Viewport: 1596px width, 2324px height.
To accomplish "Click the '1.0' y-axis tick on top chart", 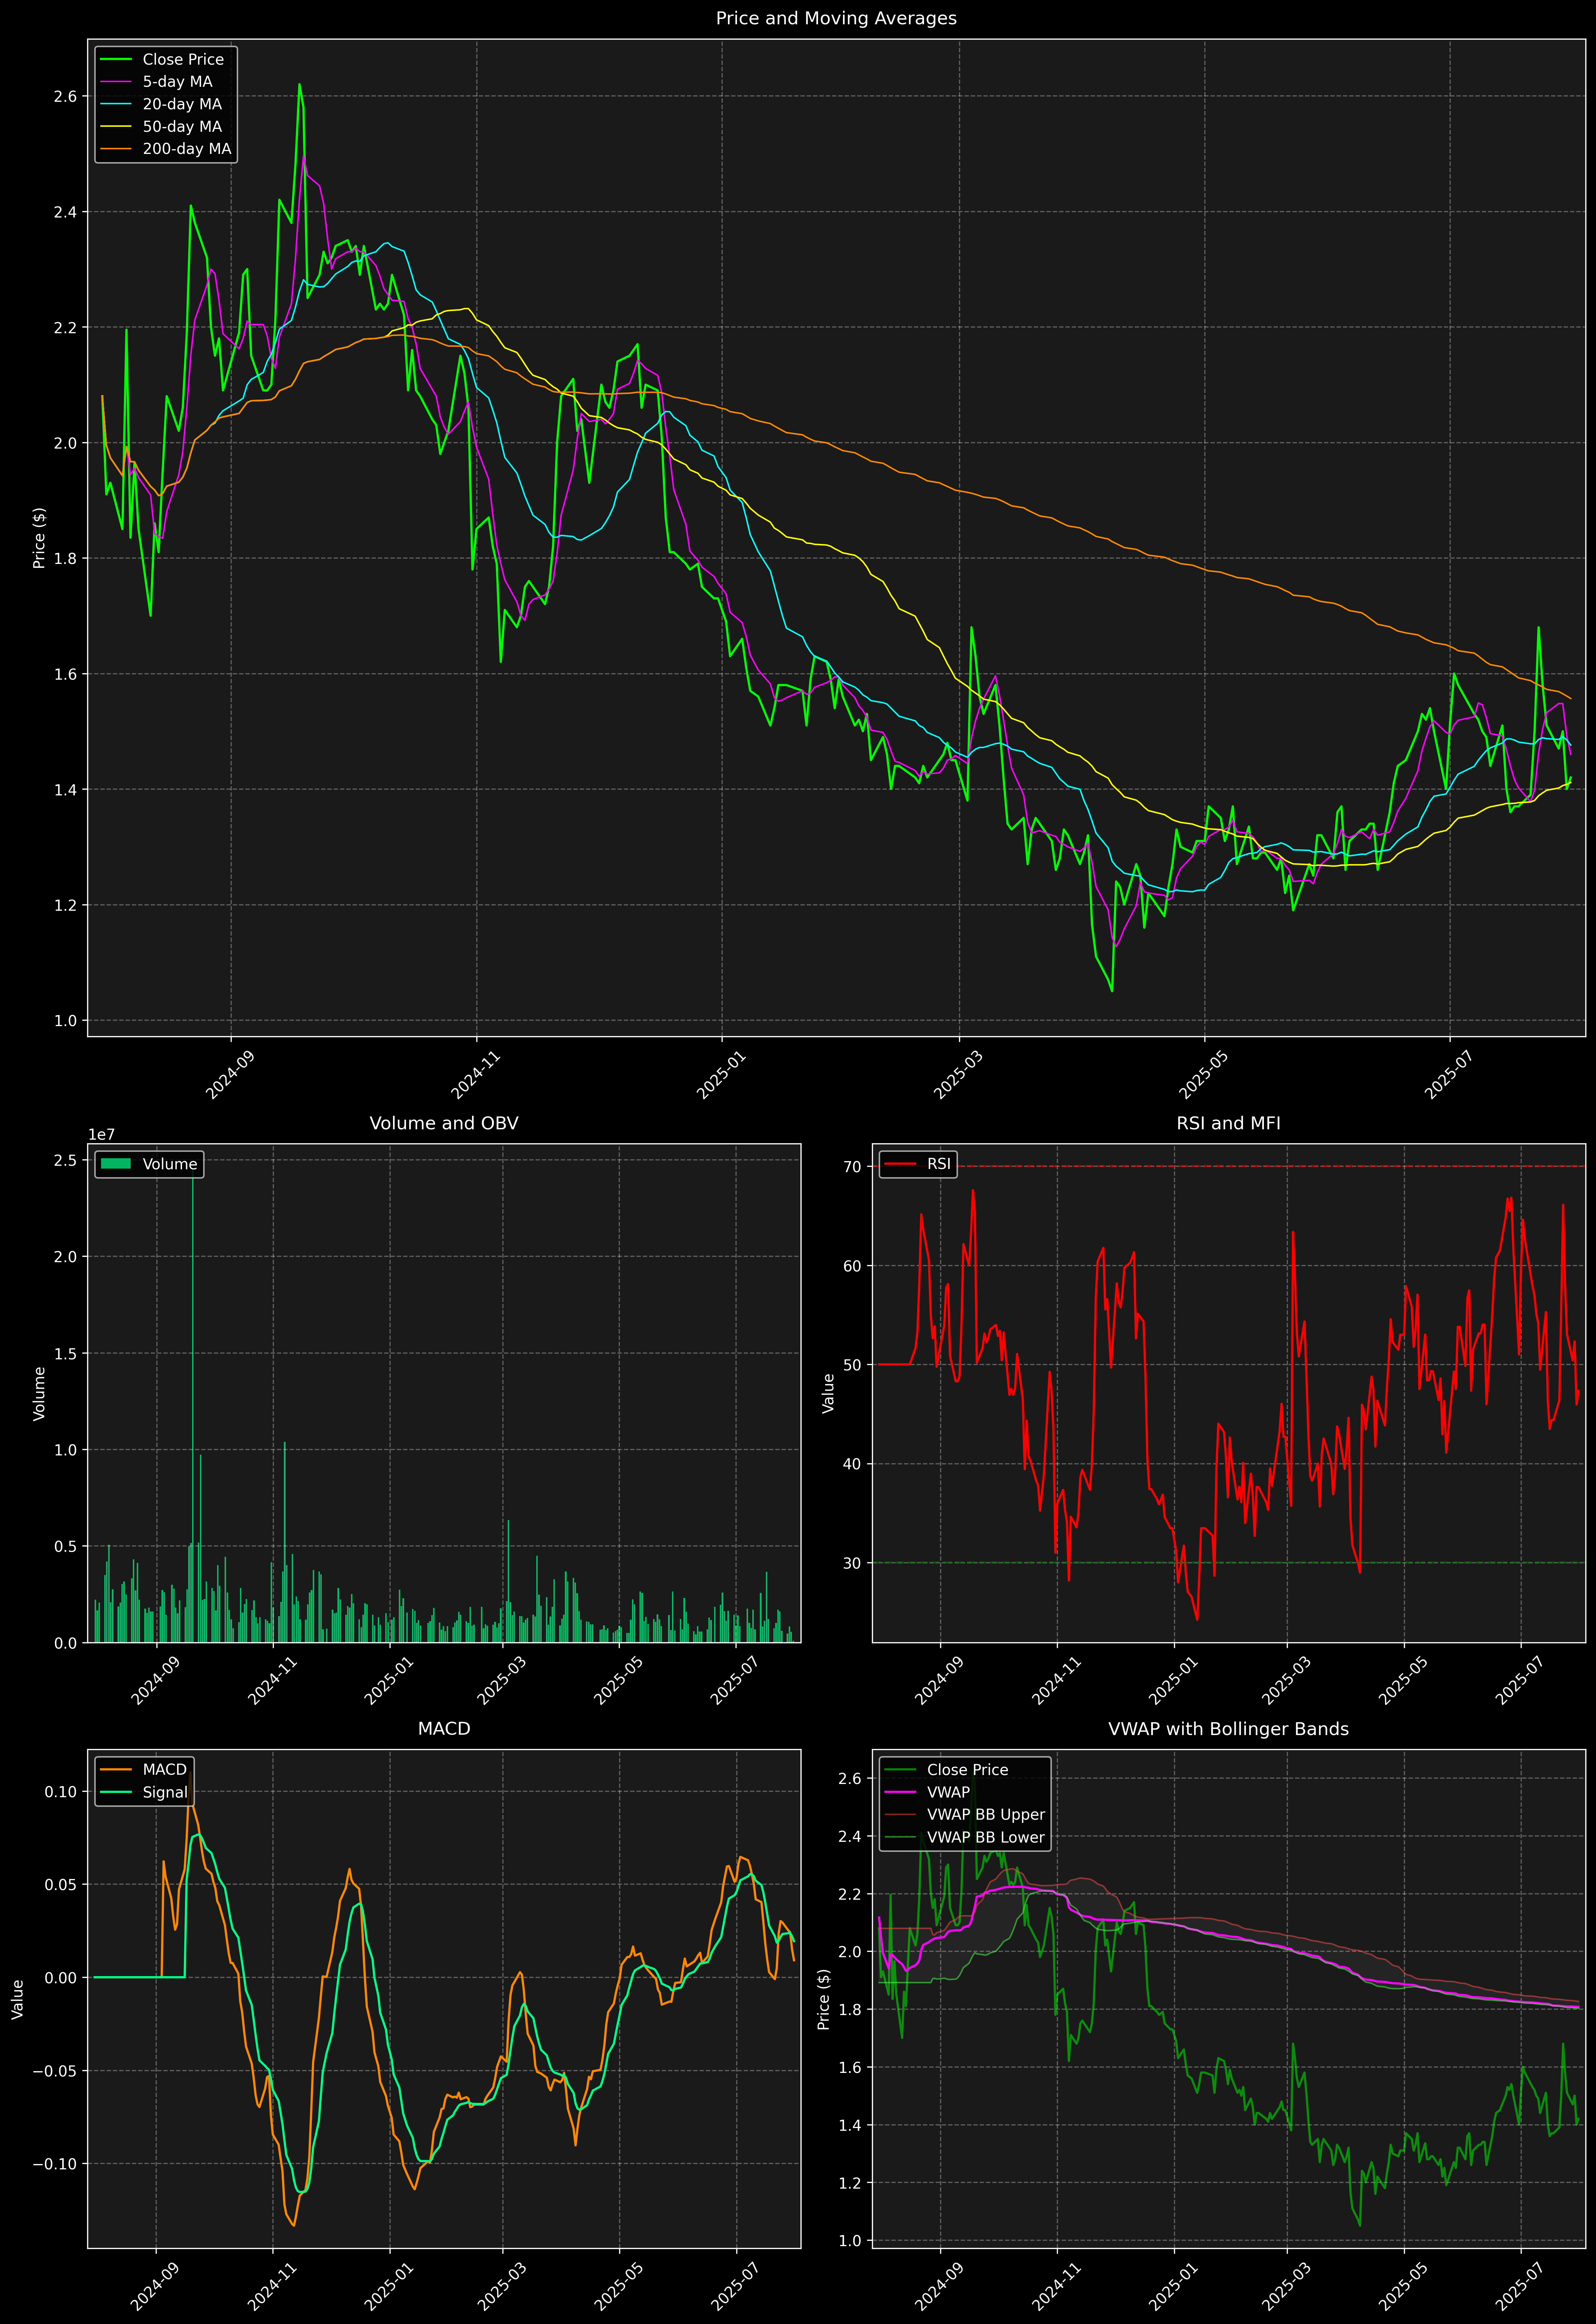I will pyautogui.click(x=65, y=1021).
